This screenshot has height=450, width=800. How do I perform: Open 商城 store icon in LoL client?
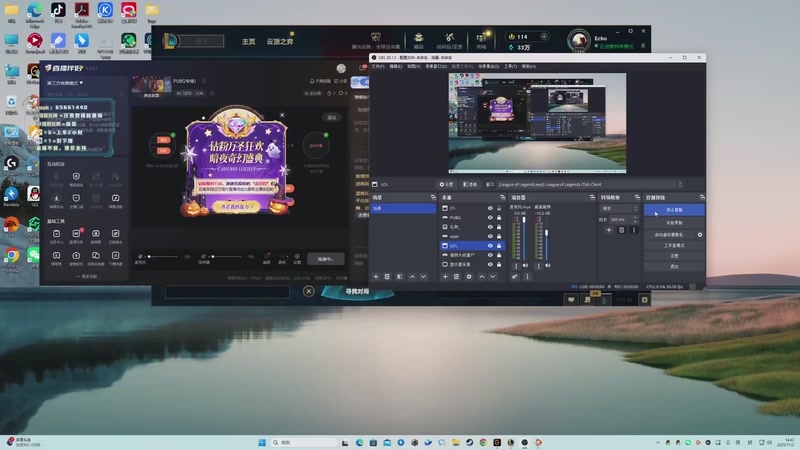[481, 40]
